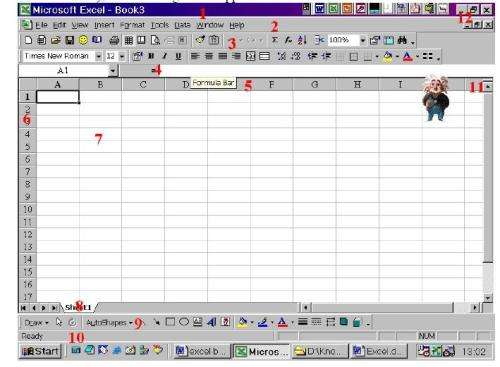The image size is (500, 367).
Task: Click the Dash Style icon in Drawing toolbar
Action: click(x=316, y=322)
